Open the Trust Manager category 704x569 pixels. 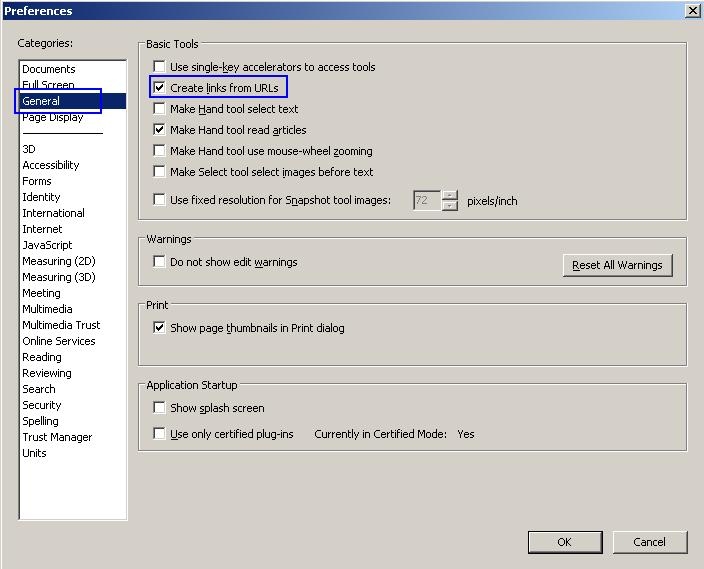57,437
